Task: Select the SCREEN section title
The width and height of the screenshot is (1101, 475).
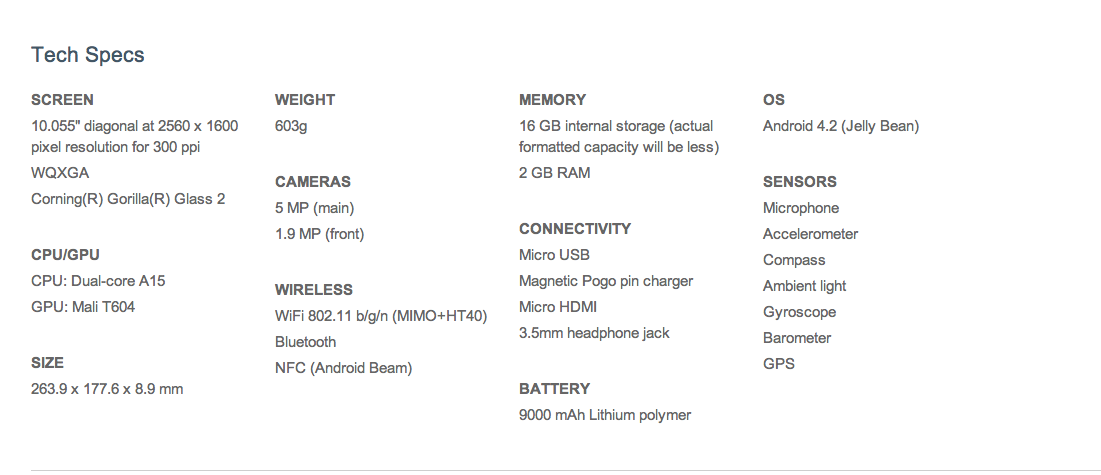Action: click(x=62, y=100)
